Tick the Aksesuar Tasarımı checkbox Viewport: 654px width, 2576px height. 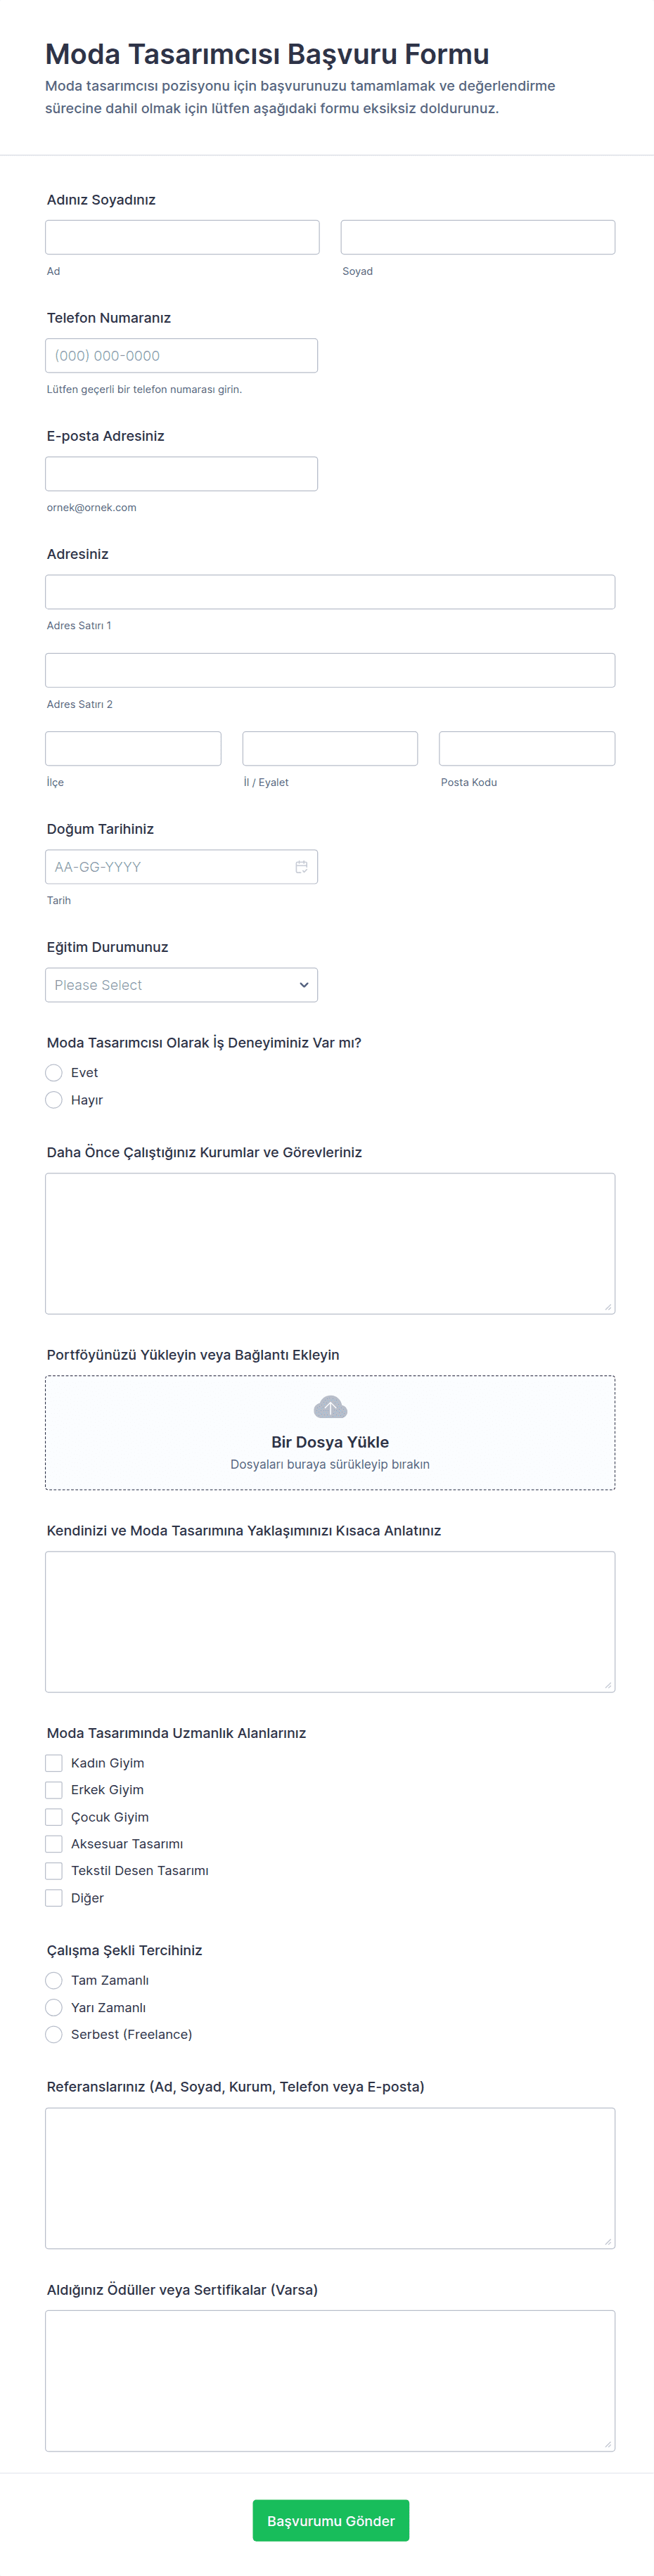click(x=54, y=1844)
